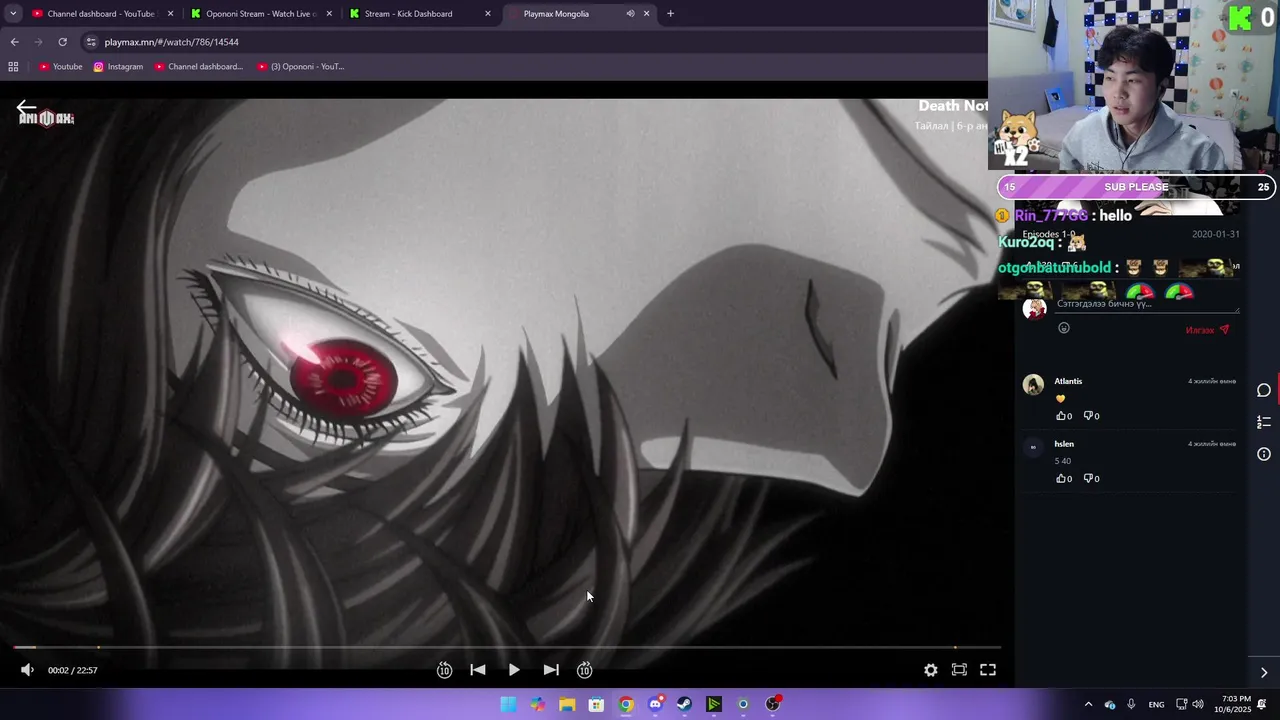Show the numbered episode list icon
Image resolution: width=1280 pixels, height=720 pixels.
click(1264, 422)
